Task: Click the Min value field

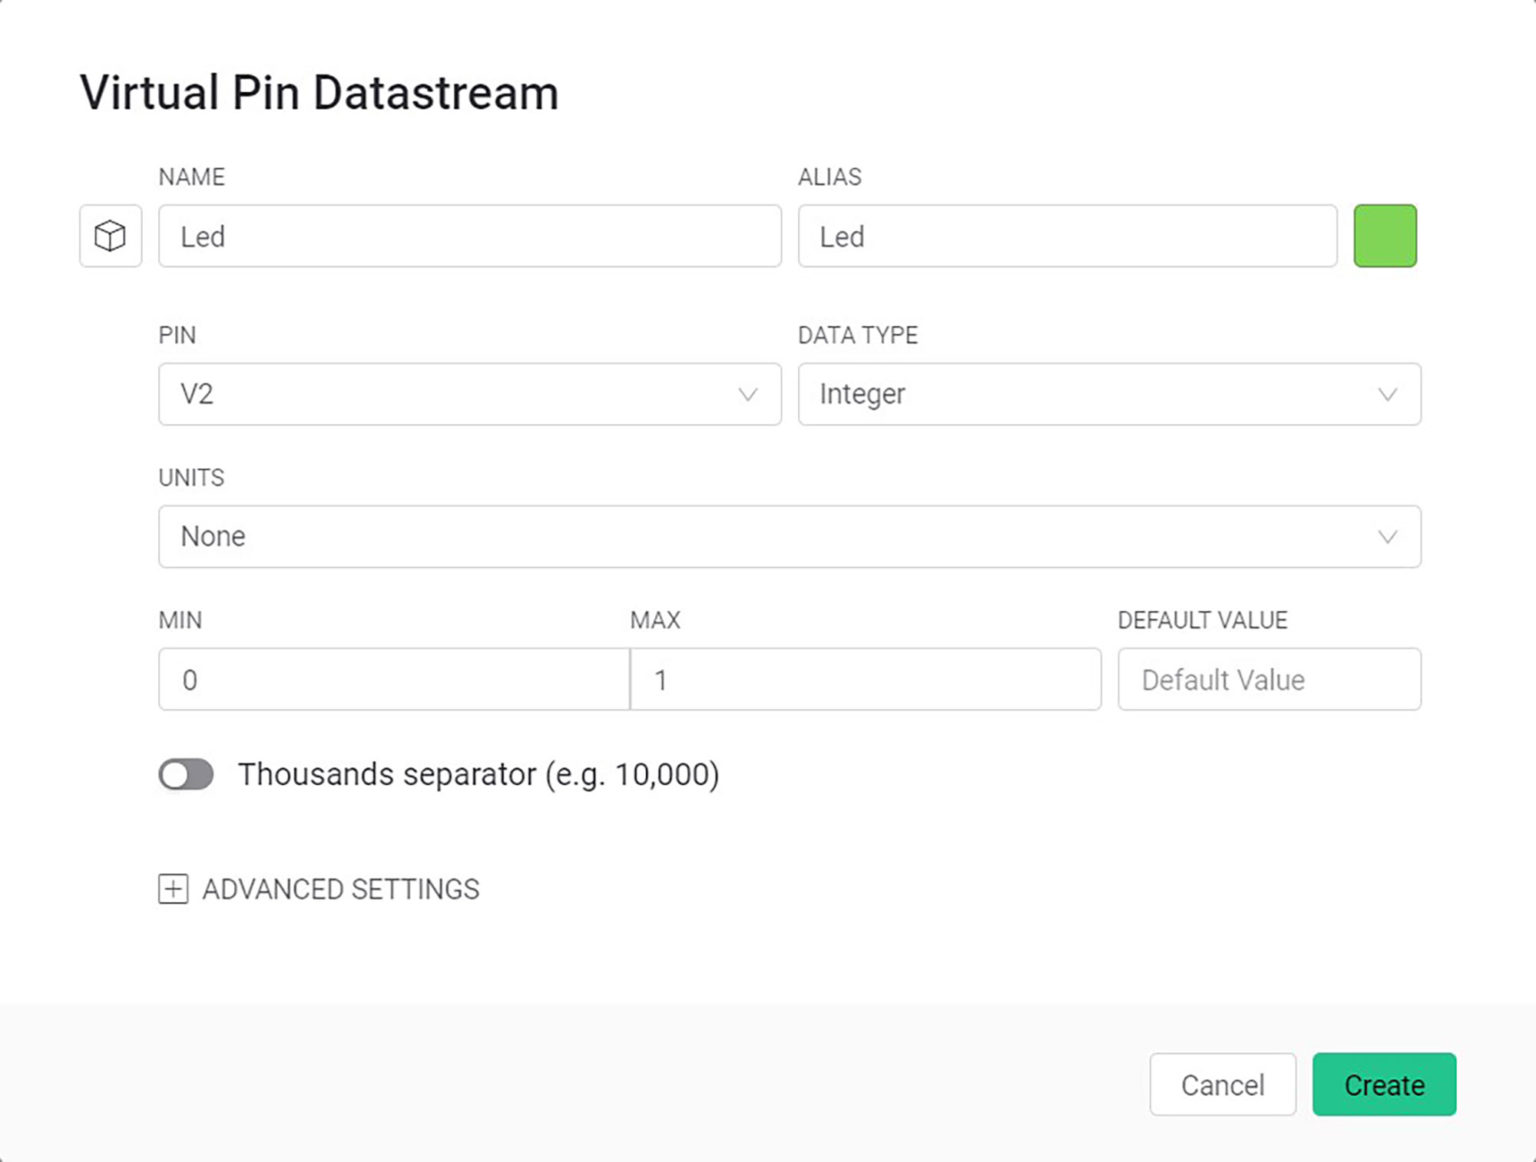Action: [393, 680]
